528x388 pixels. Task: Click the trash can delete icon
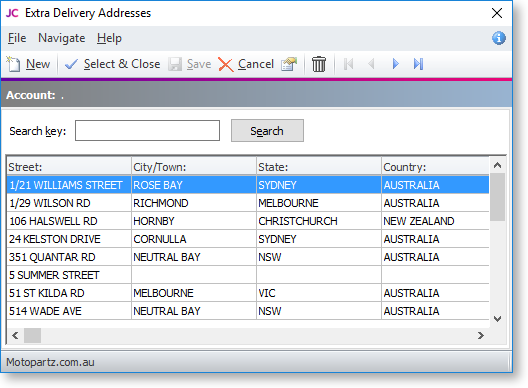pyautogui.click(x=319, y=64)
